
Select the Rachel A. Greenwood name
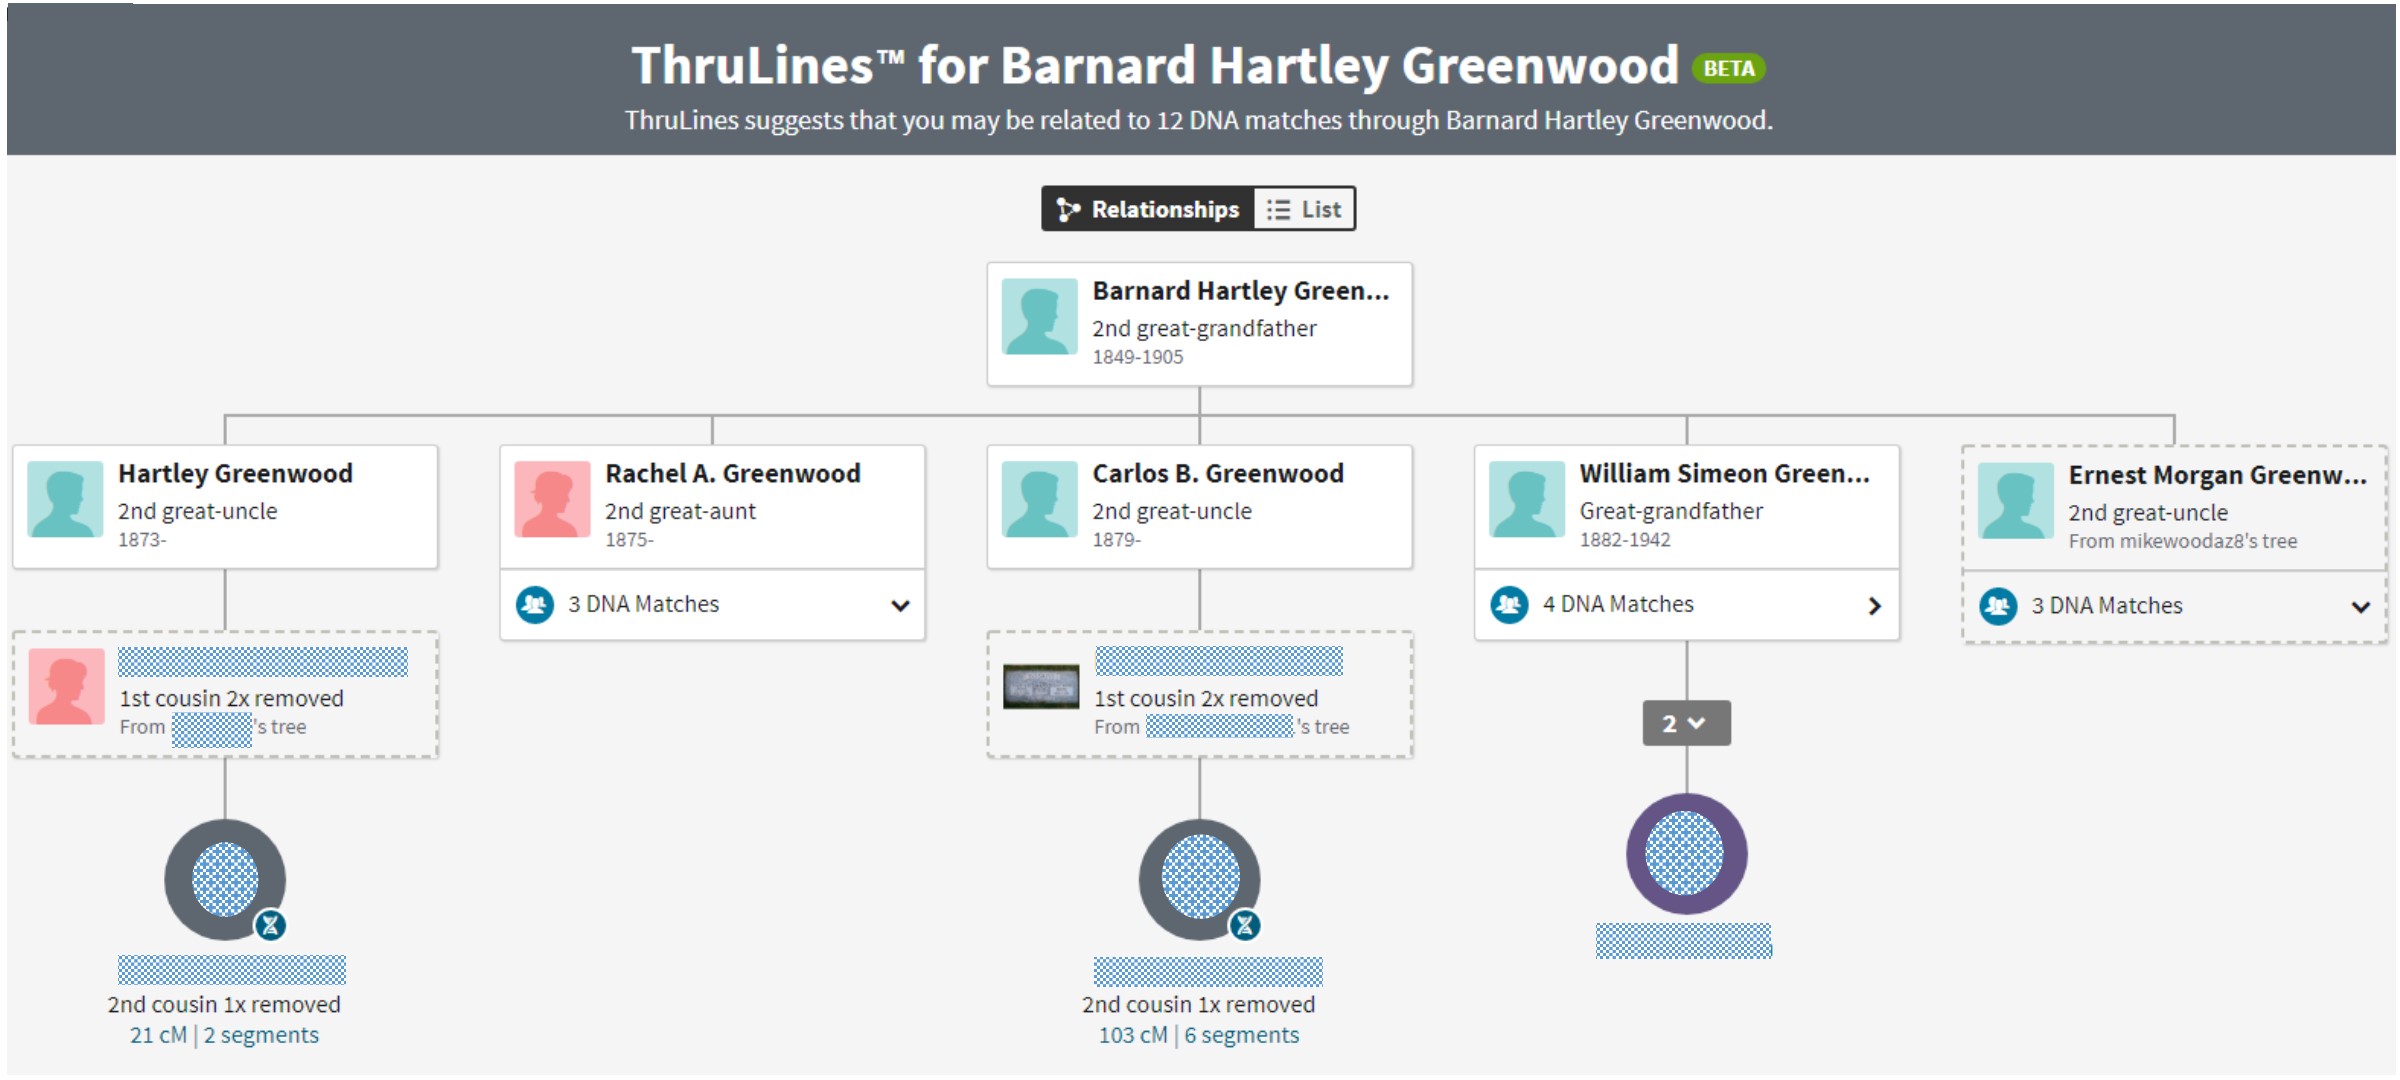point(733,473)
